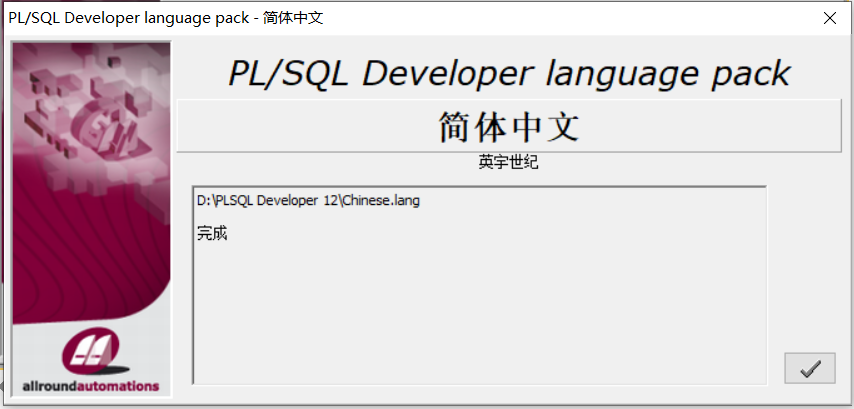
Task: Confirm with the checkmark button
Action: click(809, 368)
